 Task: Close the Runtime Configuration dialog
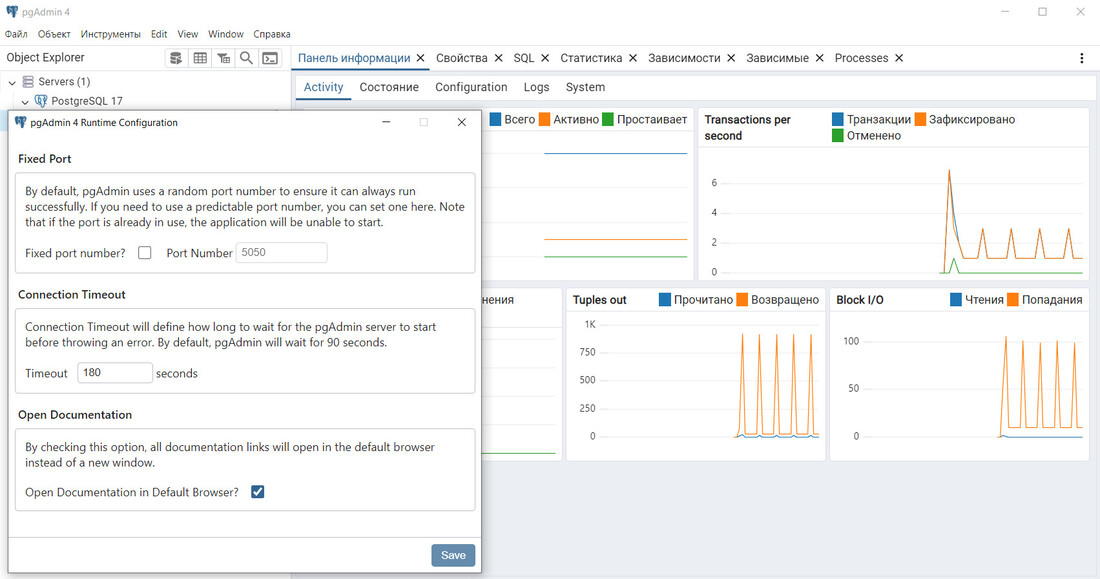click(462, 122)
